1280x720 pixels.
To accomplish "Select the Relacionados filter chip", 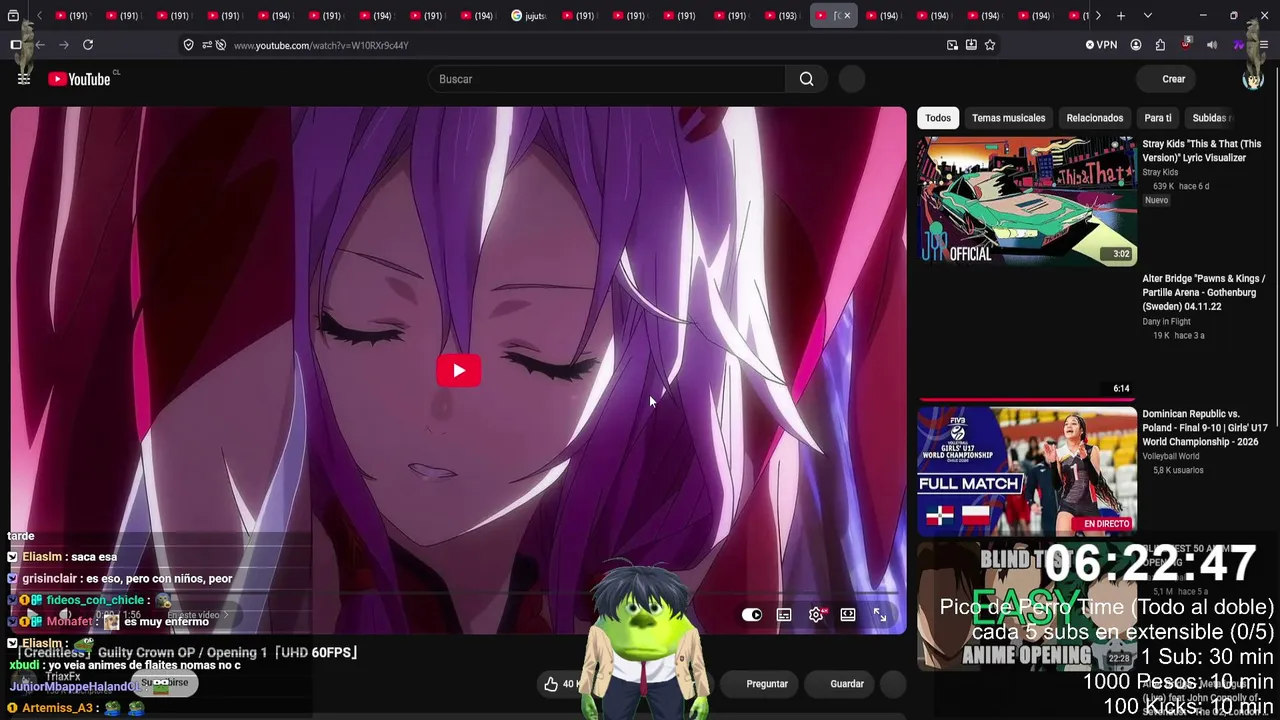I will point(1094,118).
